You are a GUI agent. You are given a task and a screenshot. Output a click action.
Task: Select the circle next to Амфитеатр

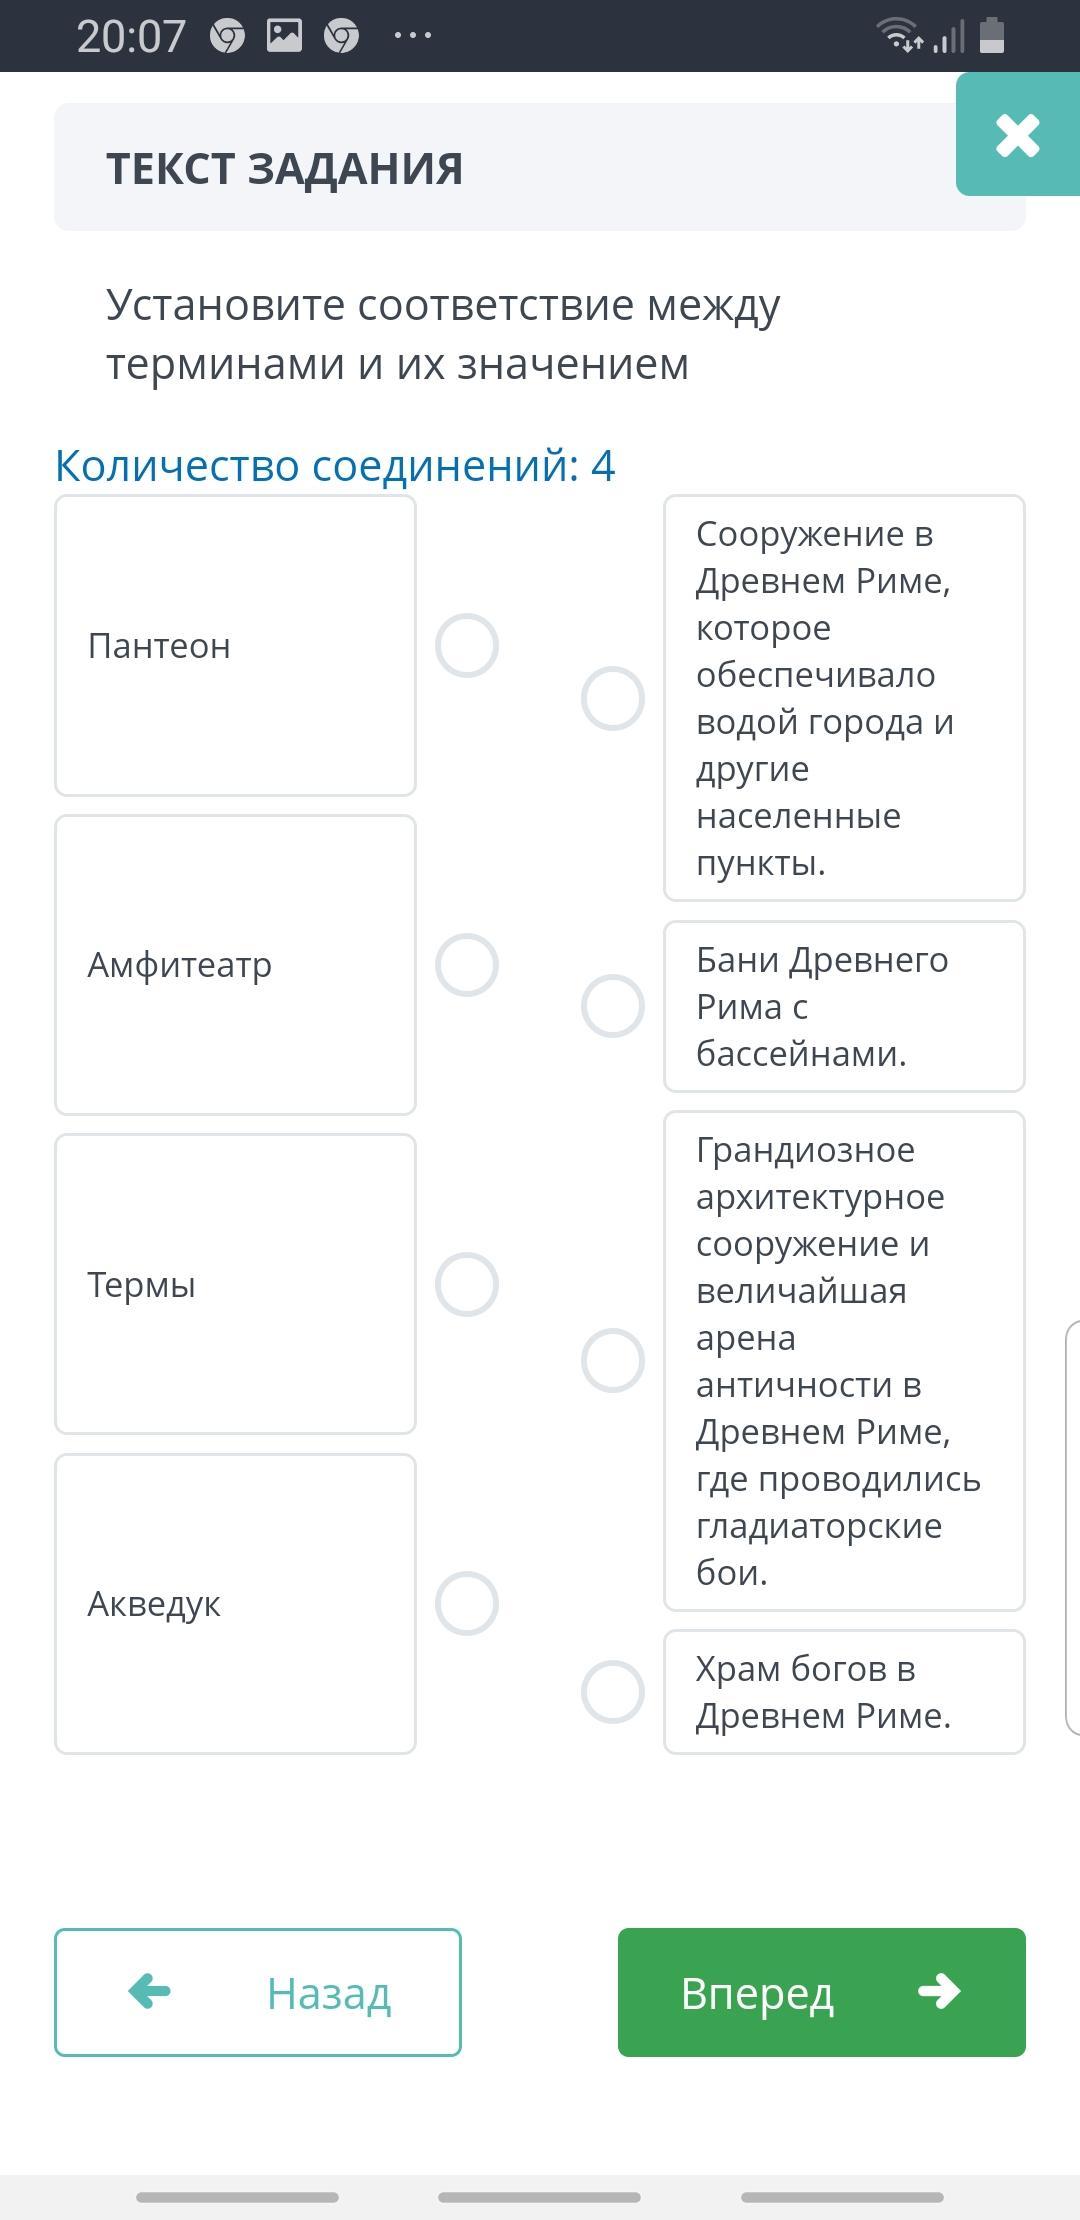(467, 965)
